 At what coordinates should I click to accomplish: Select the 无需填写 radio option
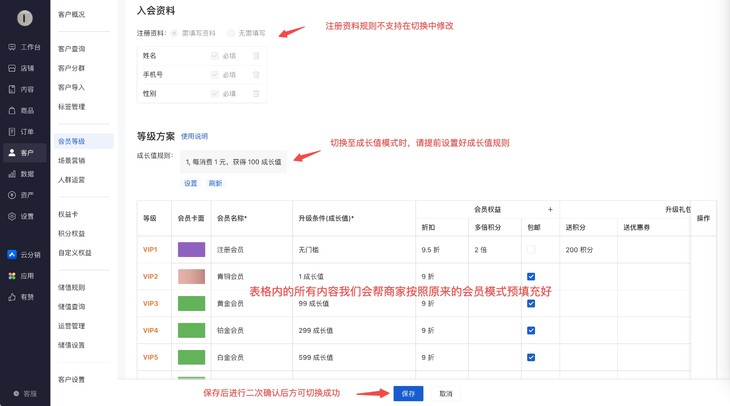(231, 33)
